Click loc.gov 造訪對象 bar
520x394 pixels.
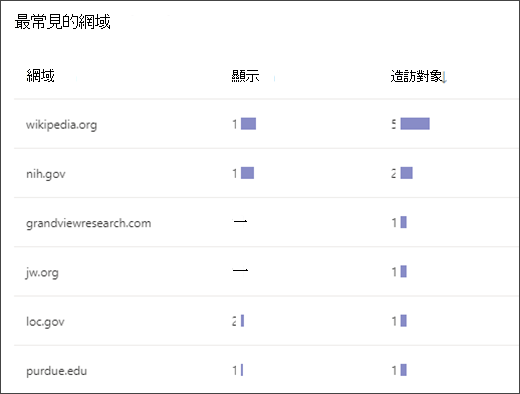tap(404, 321)
